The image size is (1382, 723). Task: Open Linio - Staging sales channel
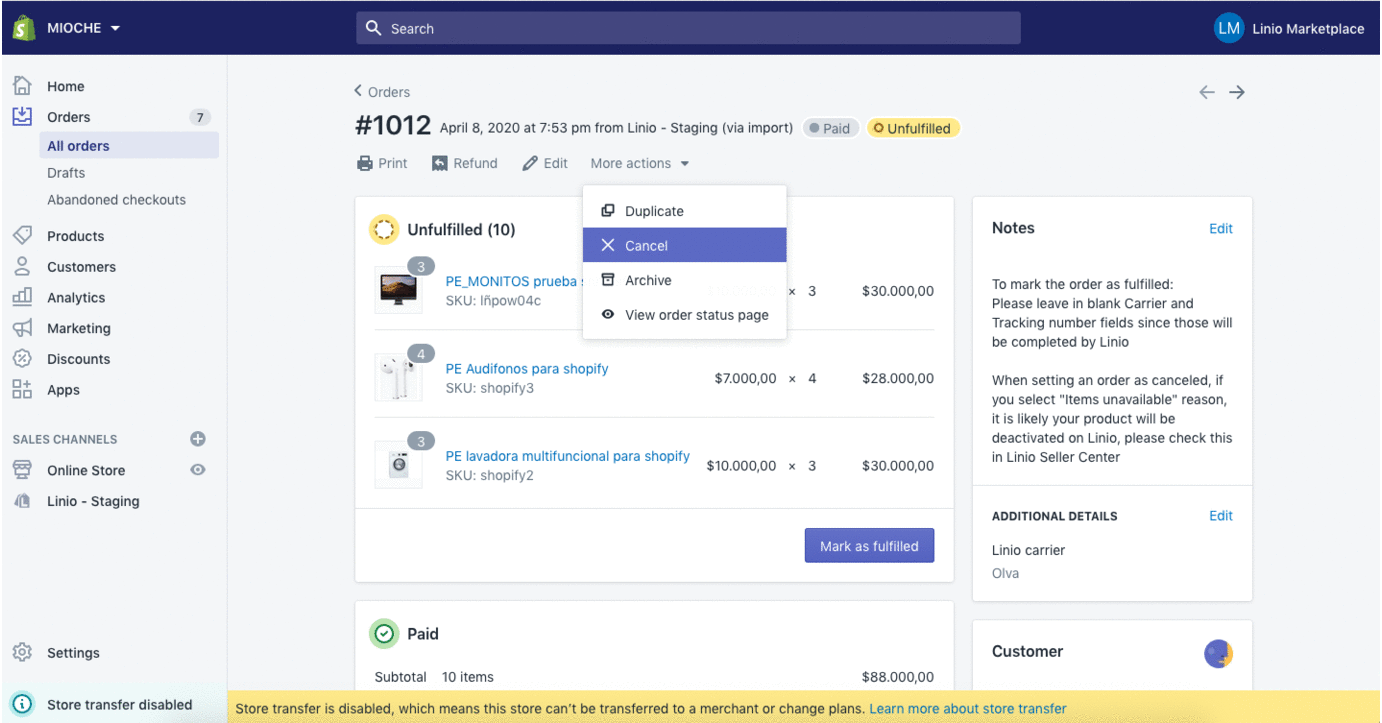[93, 501]
